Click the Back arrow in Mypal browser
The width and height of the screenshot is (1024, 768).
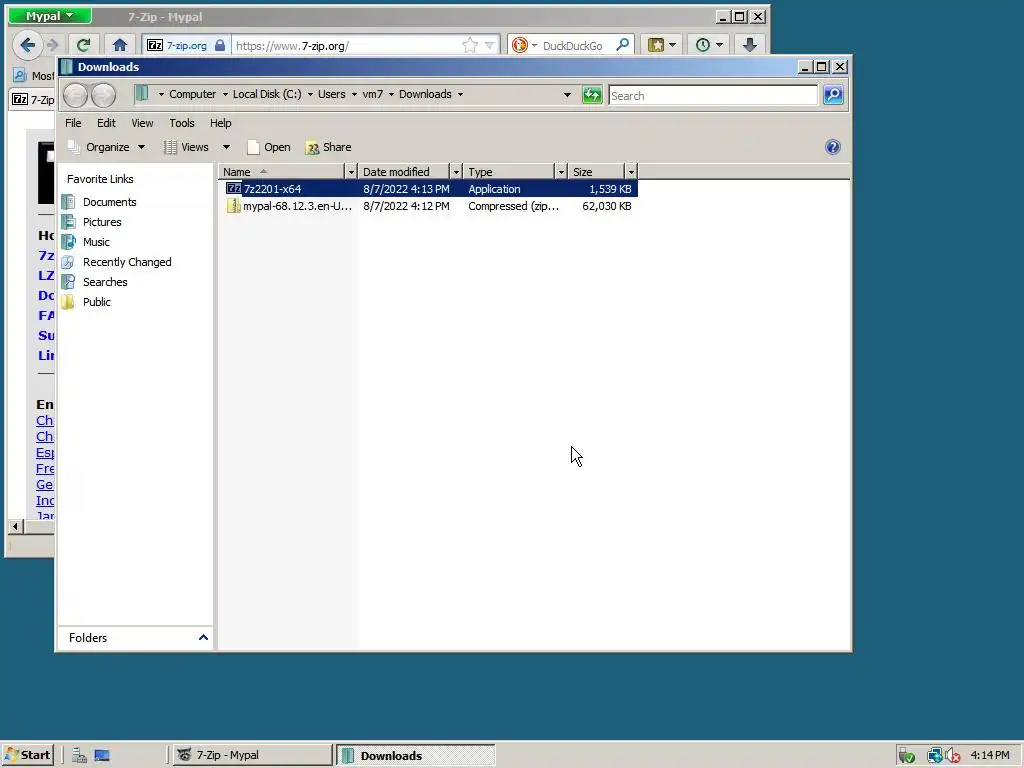pyautogui.click(x=27, y=45)
